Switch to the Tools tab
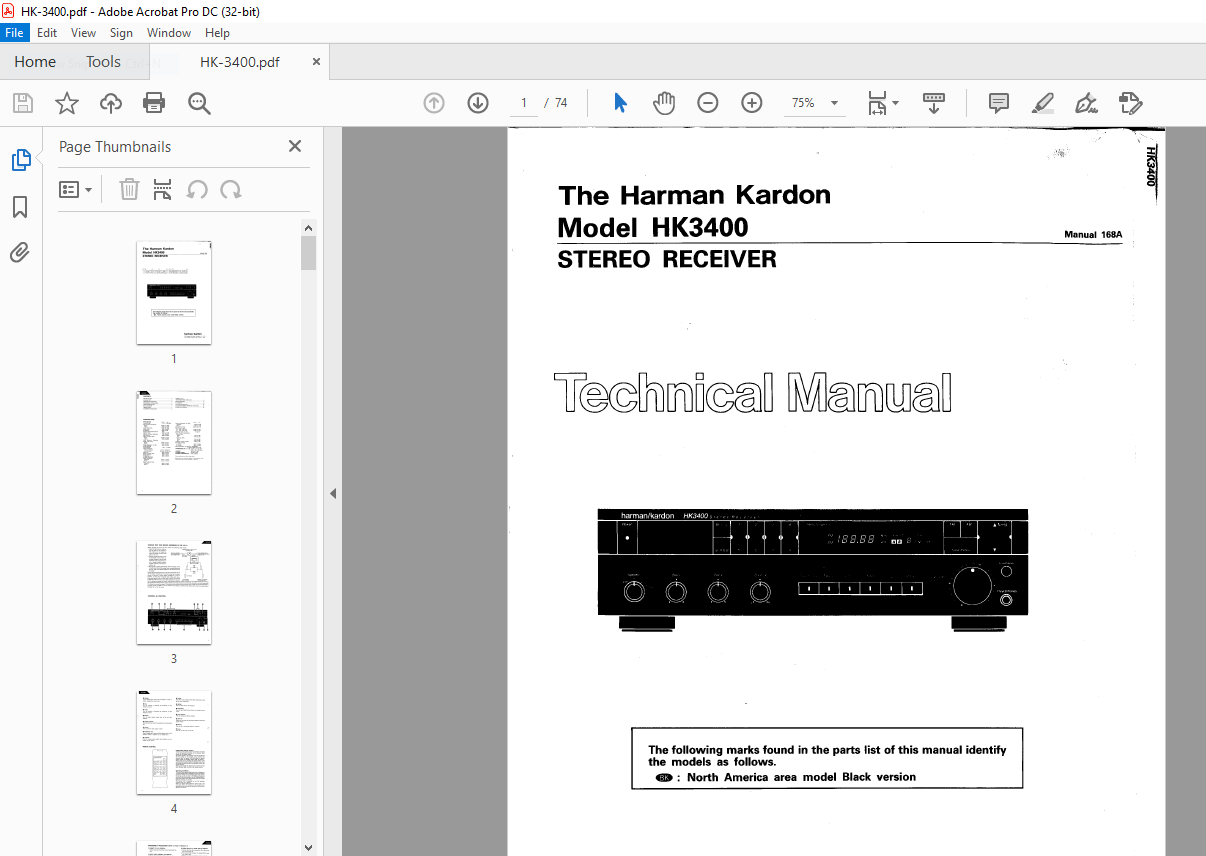 click(103, 62)
